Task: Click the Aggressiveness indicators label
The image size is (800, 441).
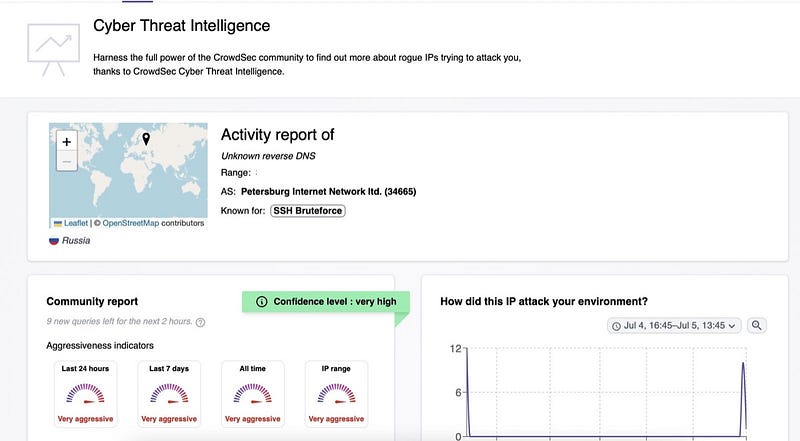Action: coord(100,346)
